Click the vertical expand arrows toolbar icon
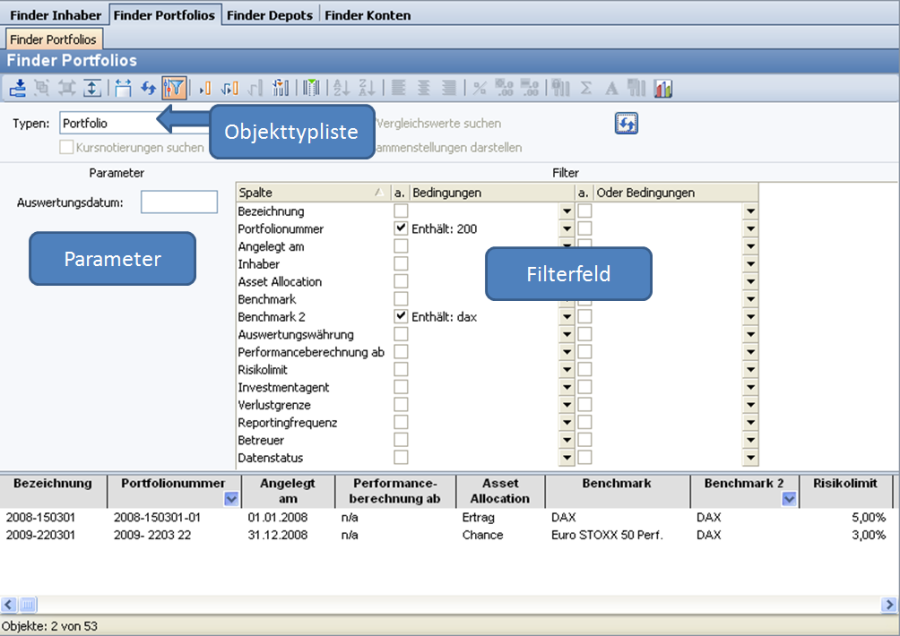Screen dimensions: 900x636 pyautogui.click(x=92, y=88)
